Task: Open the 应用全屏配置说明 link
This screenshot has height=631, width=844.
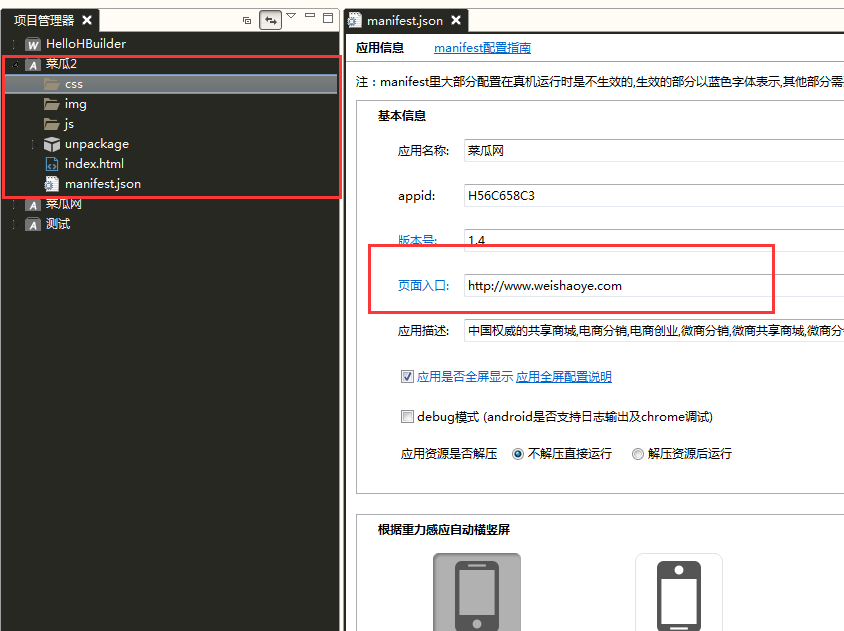Action: [564, 376]
